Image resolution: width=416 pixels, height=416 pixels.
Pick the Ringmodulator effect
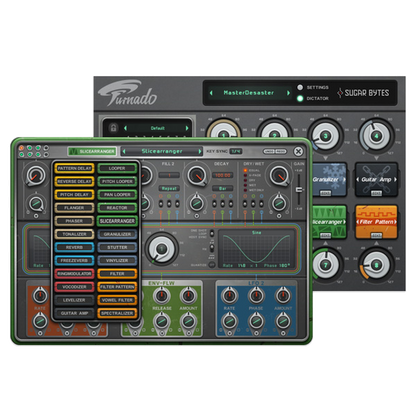tap(74, 274)
